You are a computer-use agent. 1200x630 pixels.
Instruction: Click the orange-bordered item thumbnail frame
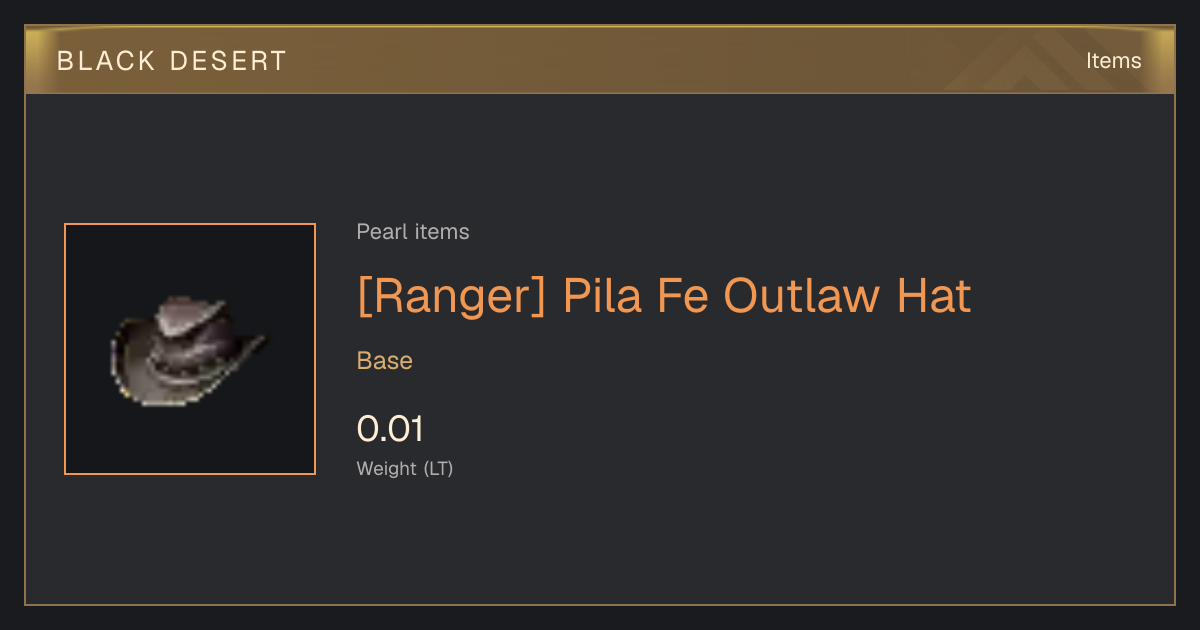point(190,349)
